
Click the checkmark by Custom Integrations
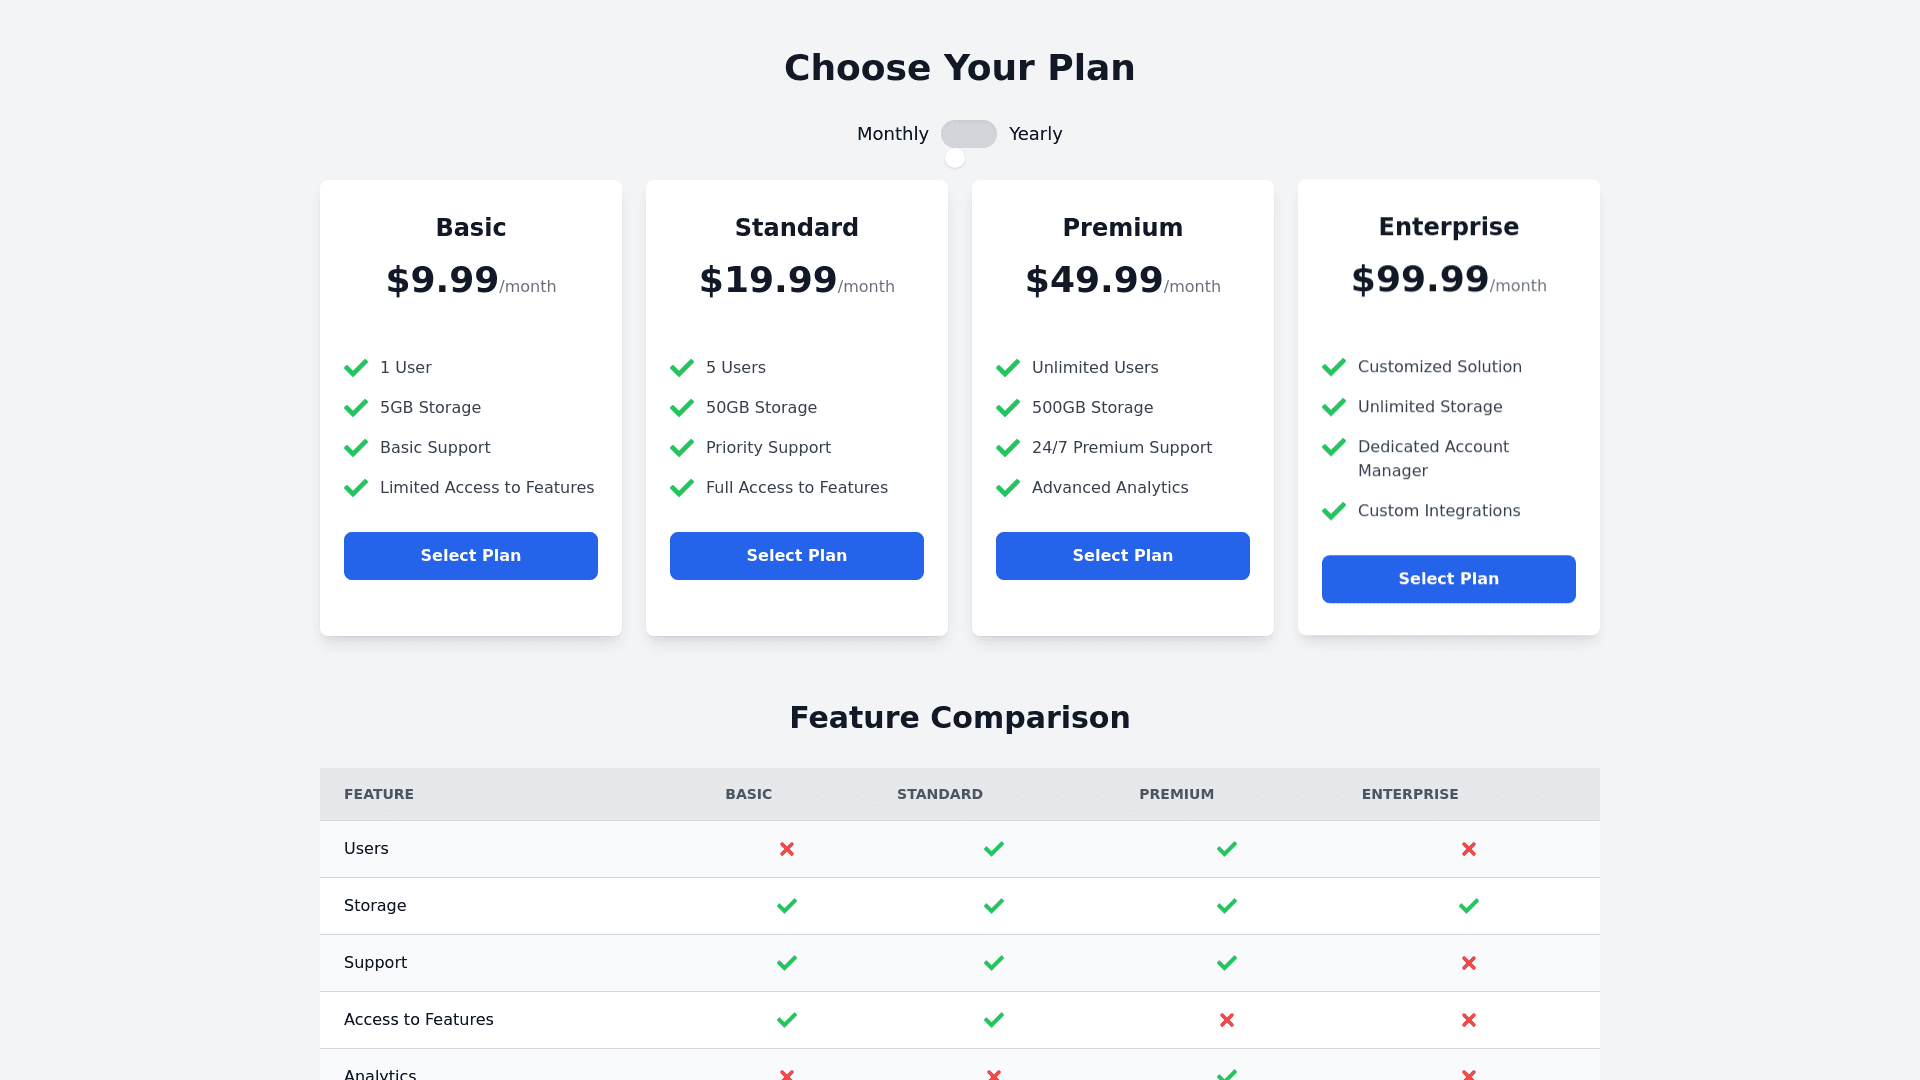(x=1334, y=511)
